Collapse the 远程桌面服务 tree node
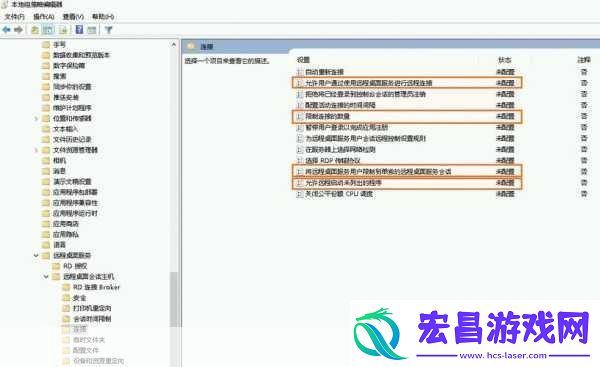 click(36, 255)
